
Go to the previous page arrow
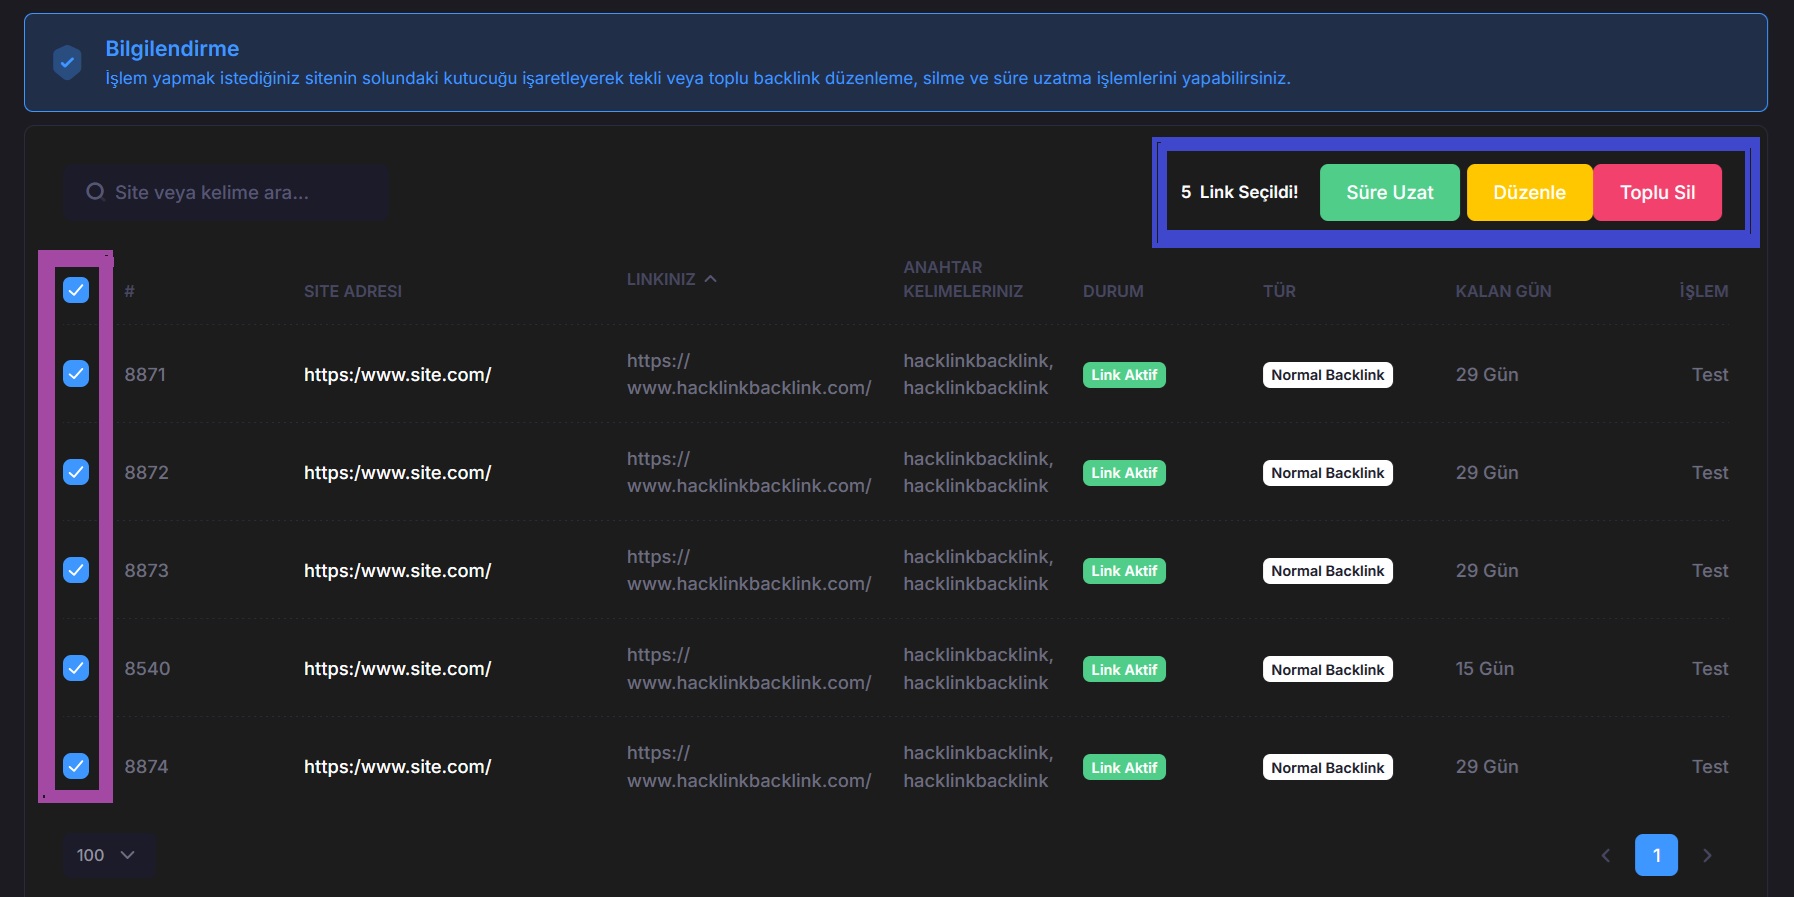tap(1606, 855)
